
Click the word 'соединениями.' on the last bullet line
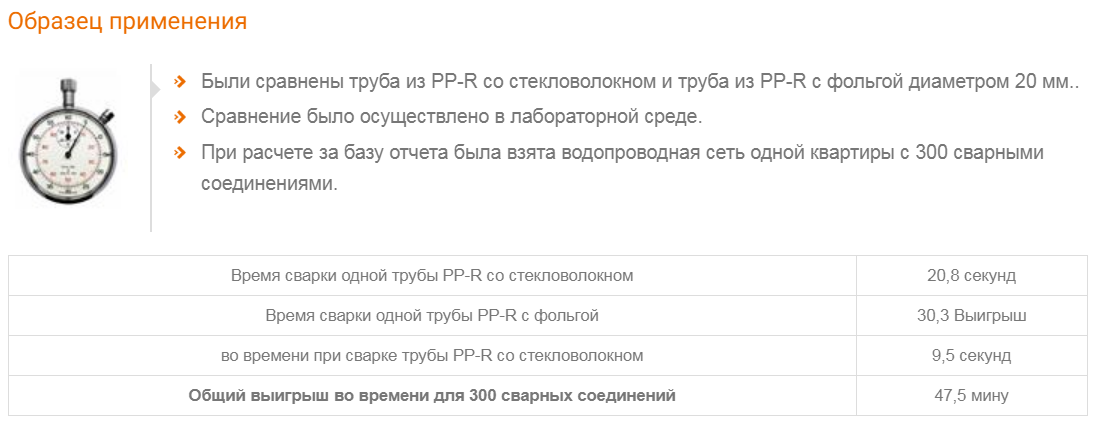click(x=269, y=185)
